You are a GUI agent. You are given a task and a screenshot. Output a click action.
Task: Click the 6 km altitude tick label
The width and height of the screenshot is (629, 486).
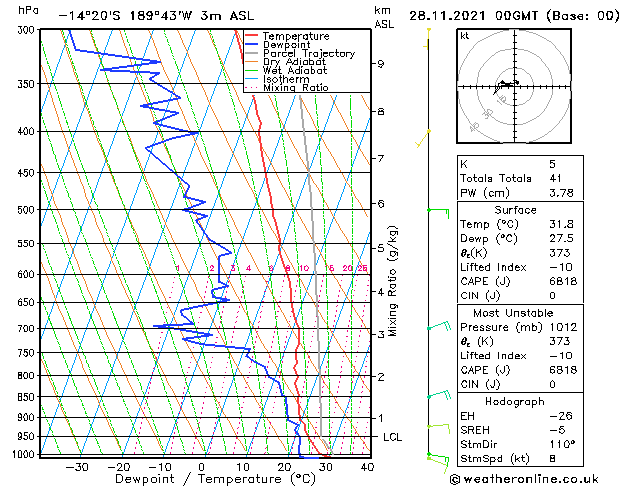click(x=381, y=204)
